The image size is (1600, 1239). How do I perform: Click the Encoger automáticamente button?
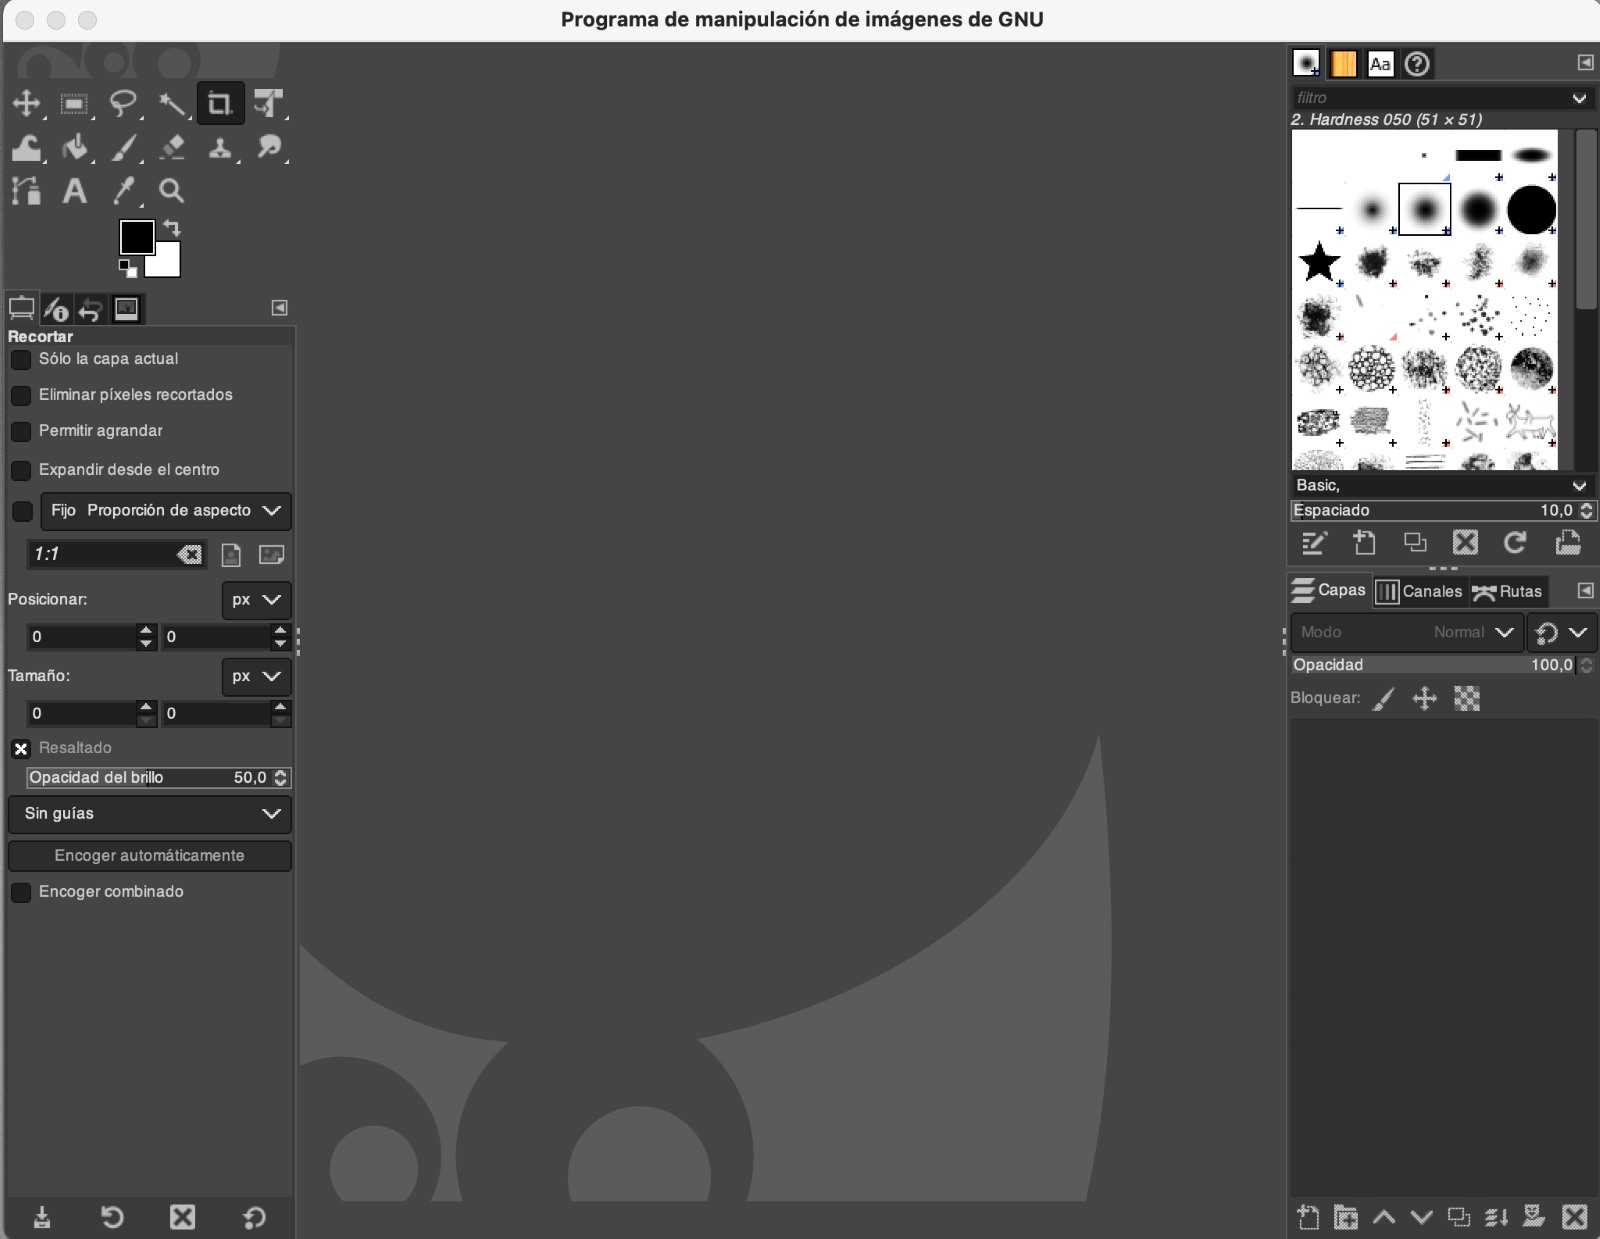tap(150, 856)
